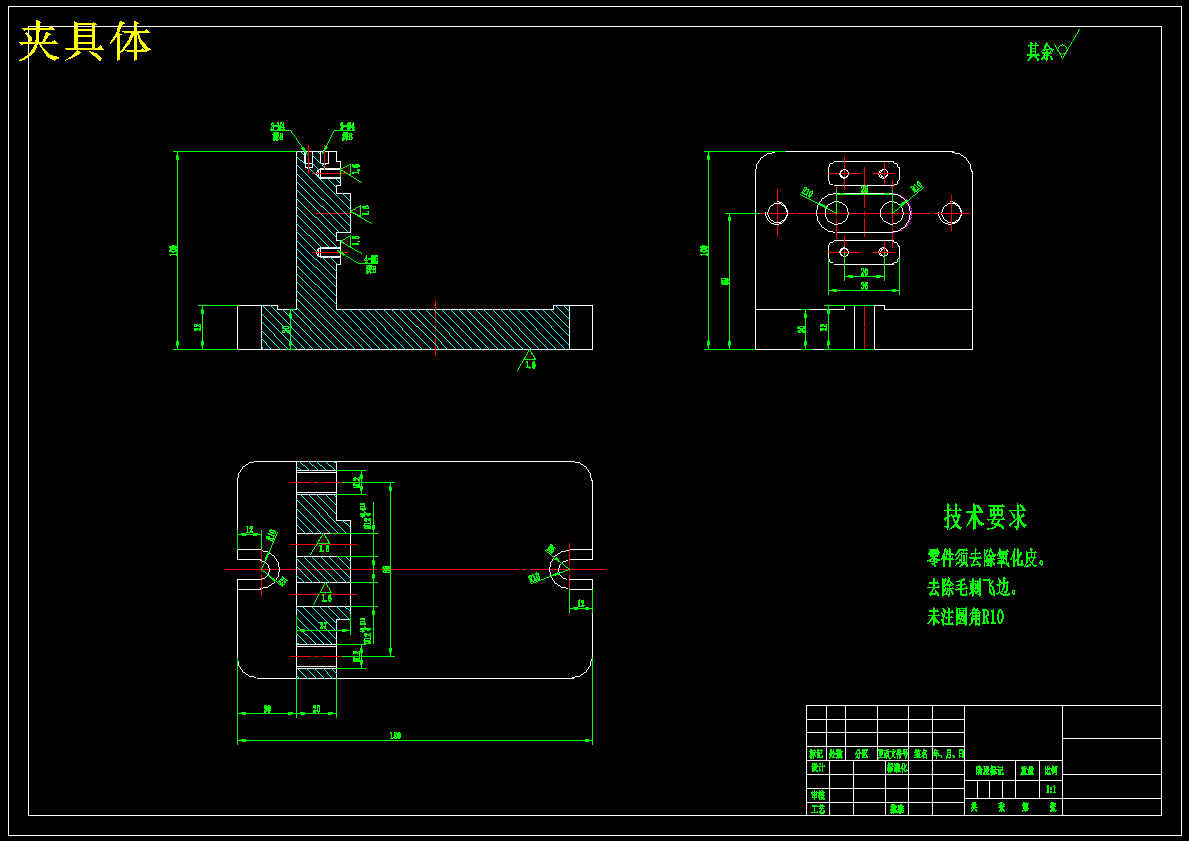
Task: Click roughness 1.6 symbol under section base
Action: pos(529,359)
